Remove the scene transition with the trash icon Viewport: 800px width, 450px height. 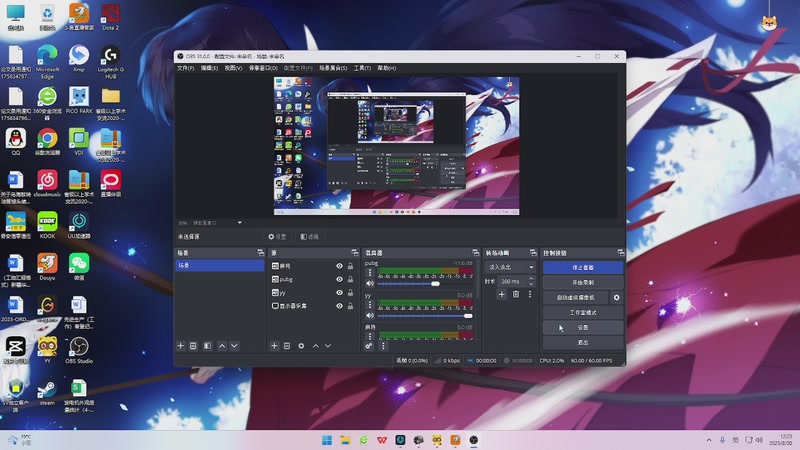coord(516,294)
